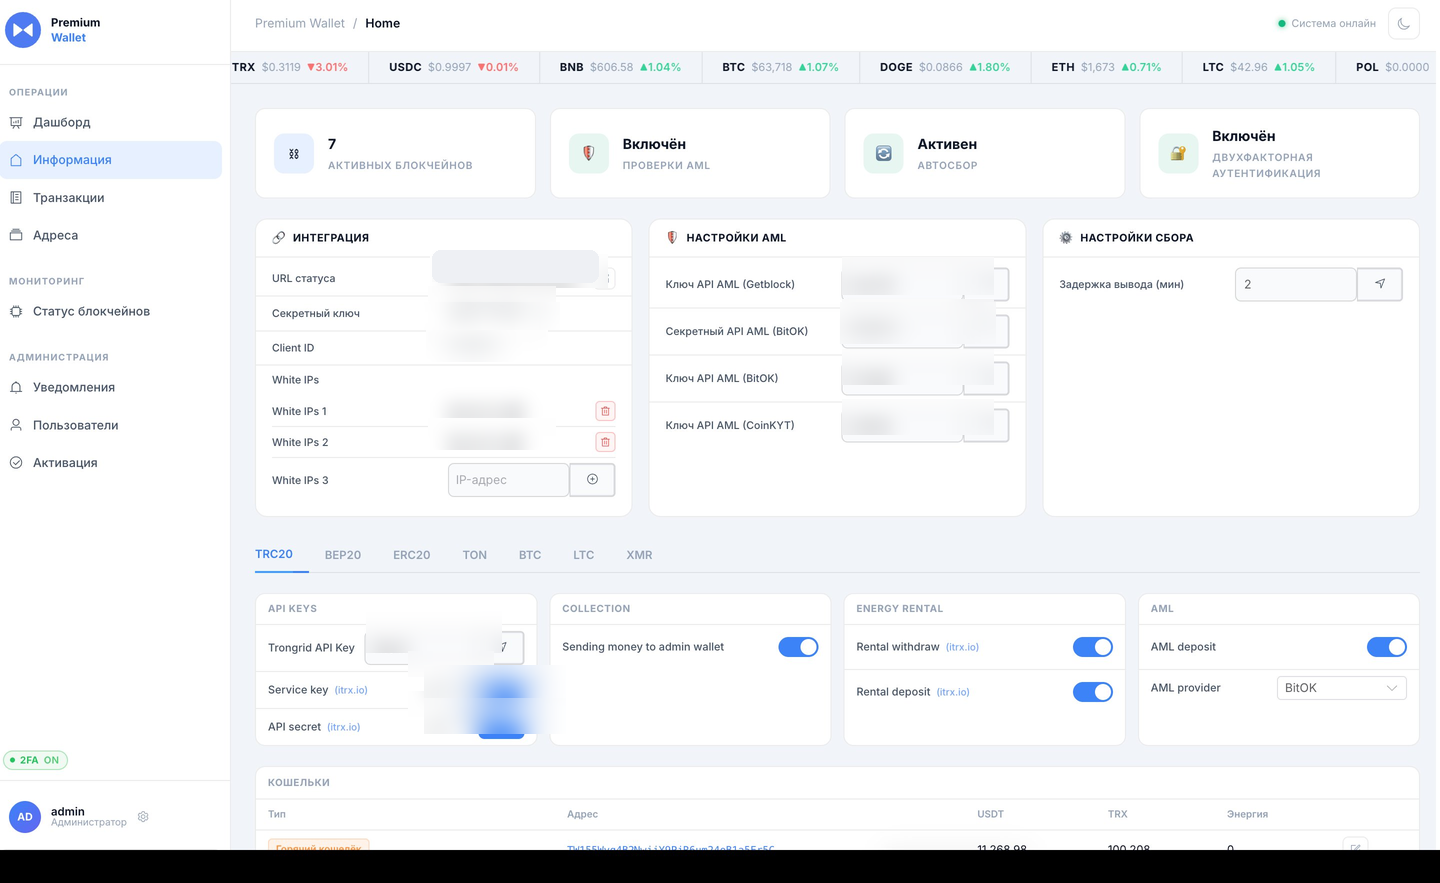Switch to the BEP20 tab
Screen dimensions: 1440x883
[343, 555]
